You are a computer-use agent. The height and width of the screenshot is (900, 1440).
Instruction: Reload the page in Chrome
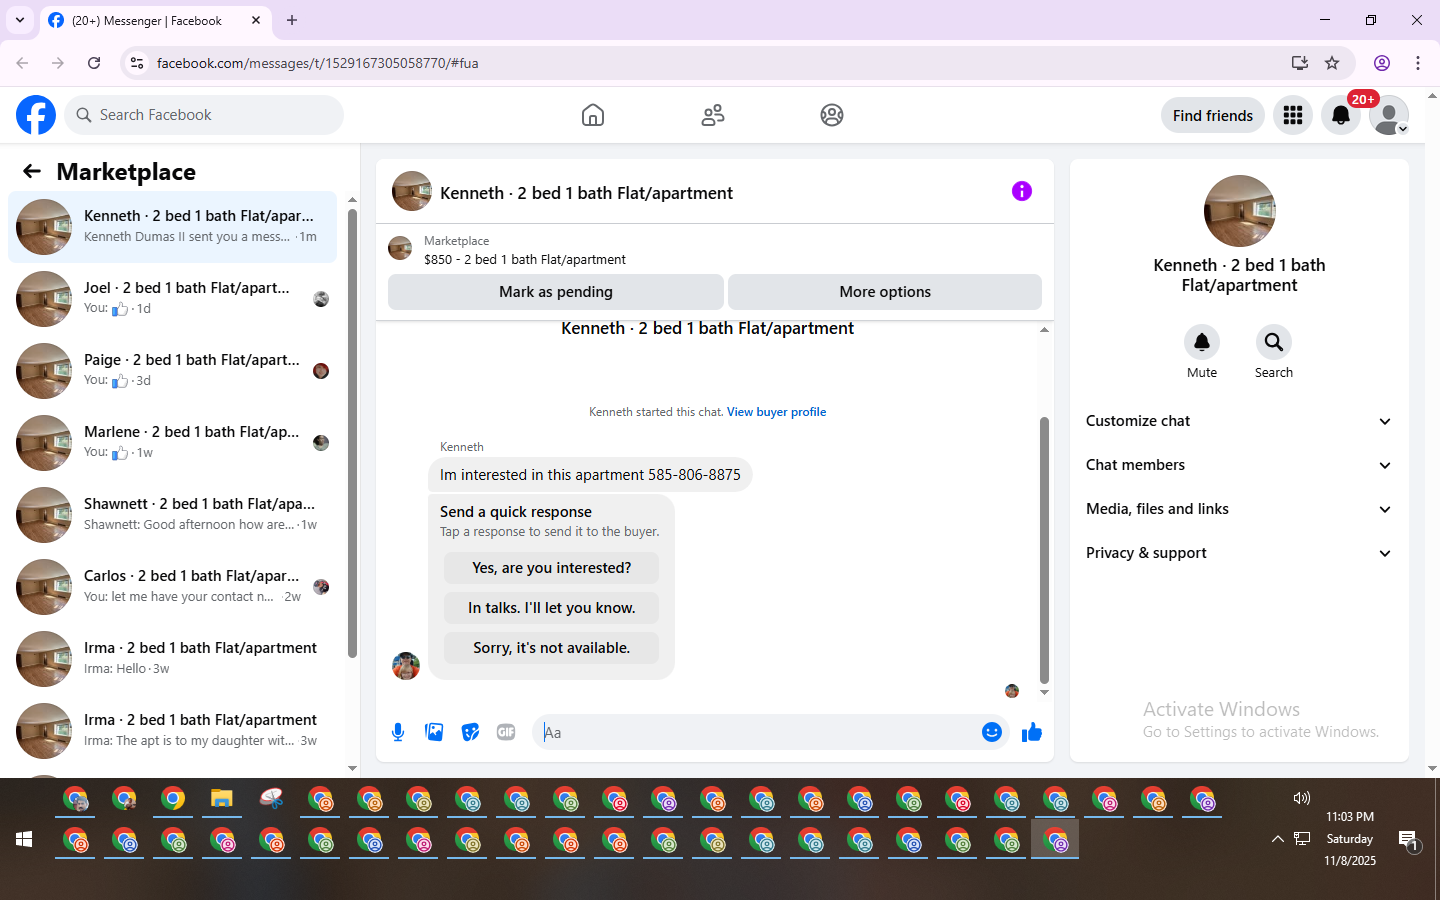94,63
